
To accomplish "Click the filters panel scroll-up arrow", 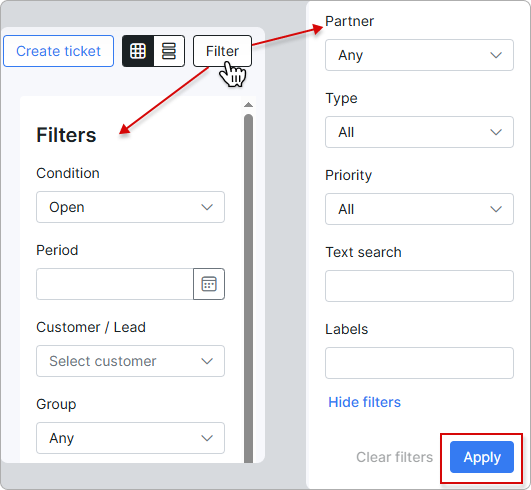I will click(248, 105).
